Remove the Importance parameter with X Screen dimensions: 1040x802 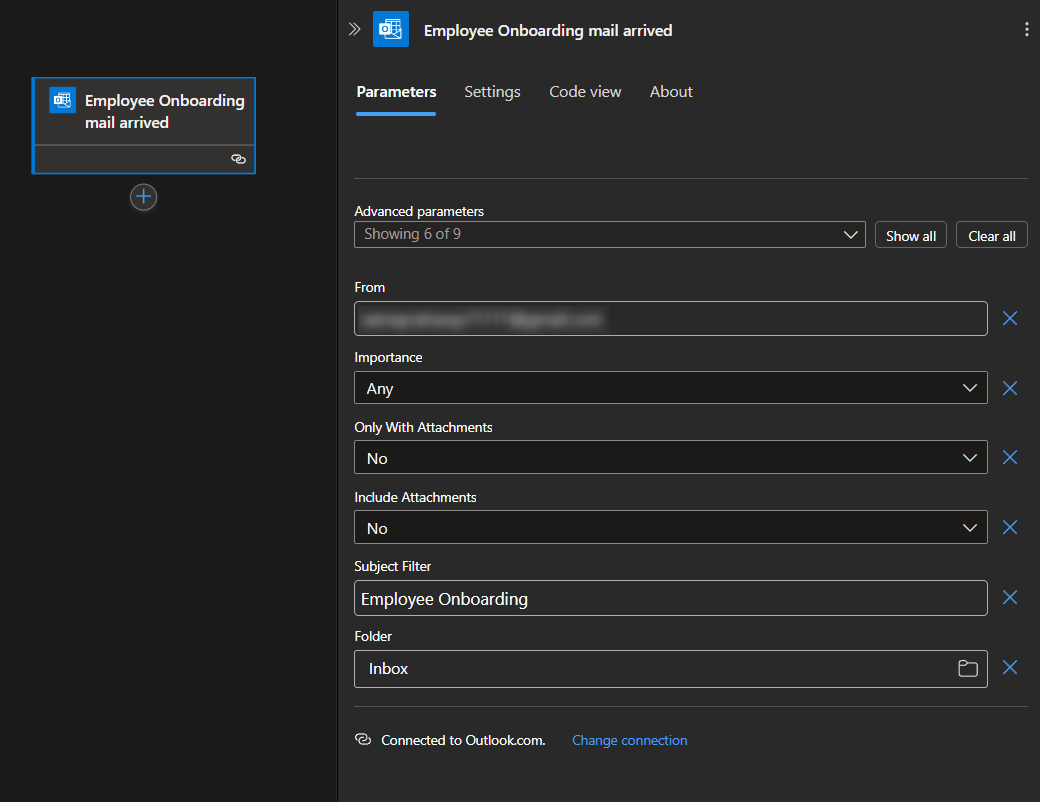point(1010,388)
